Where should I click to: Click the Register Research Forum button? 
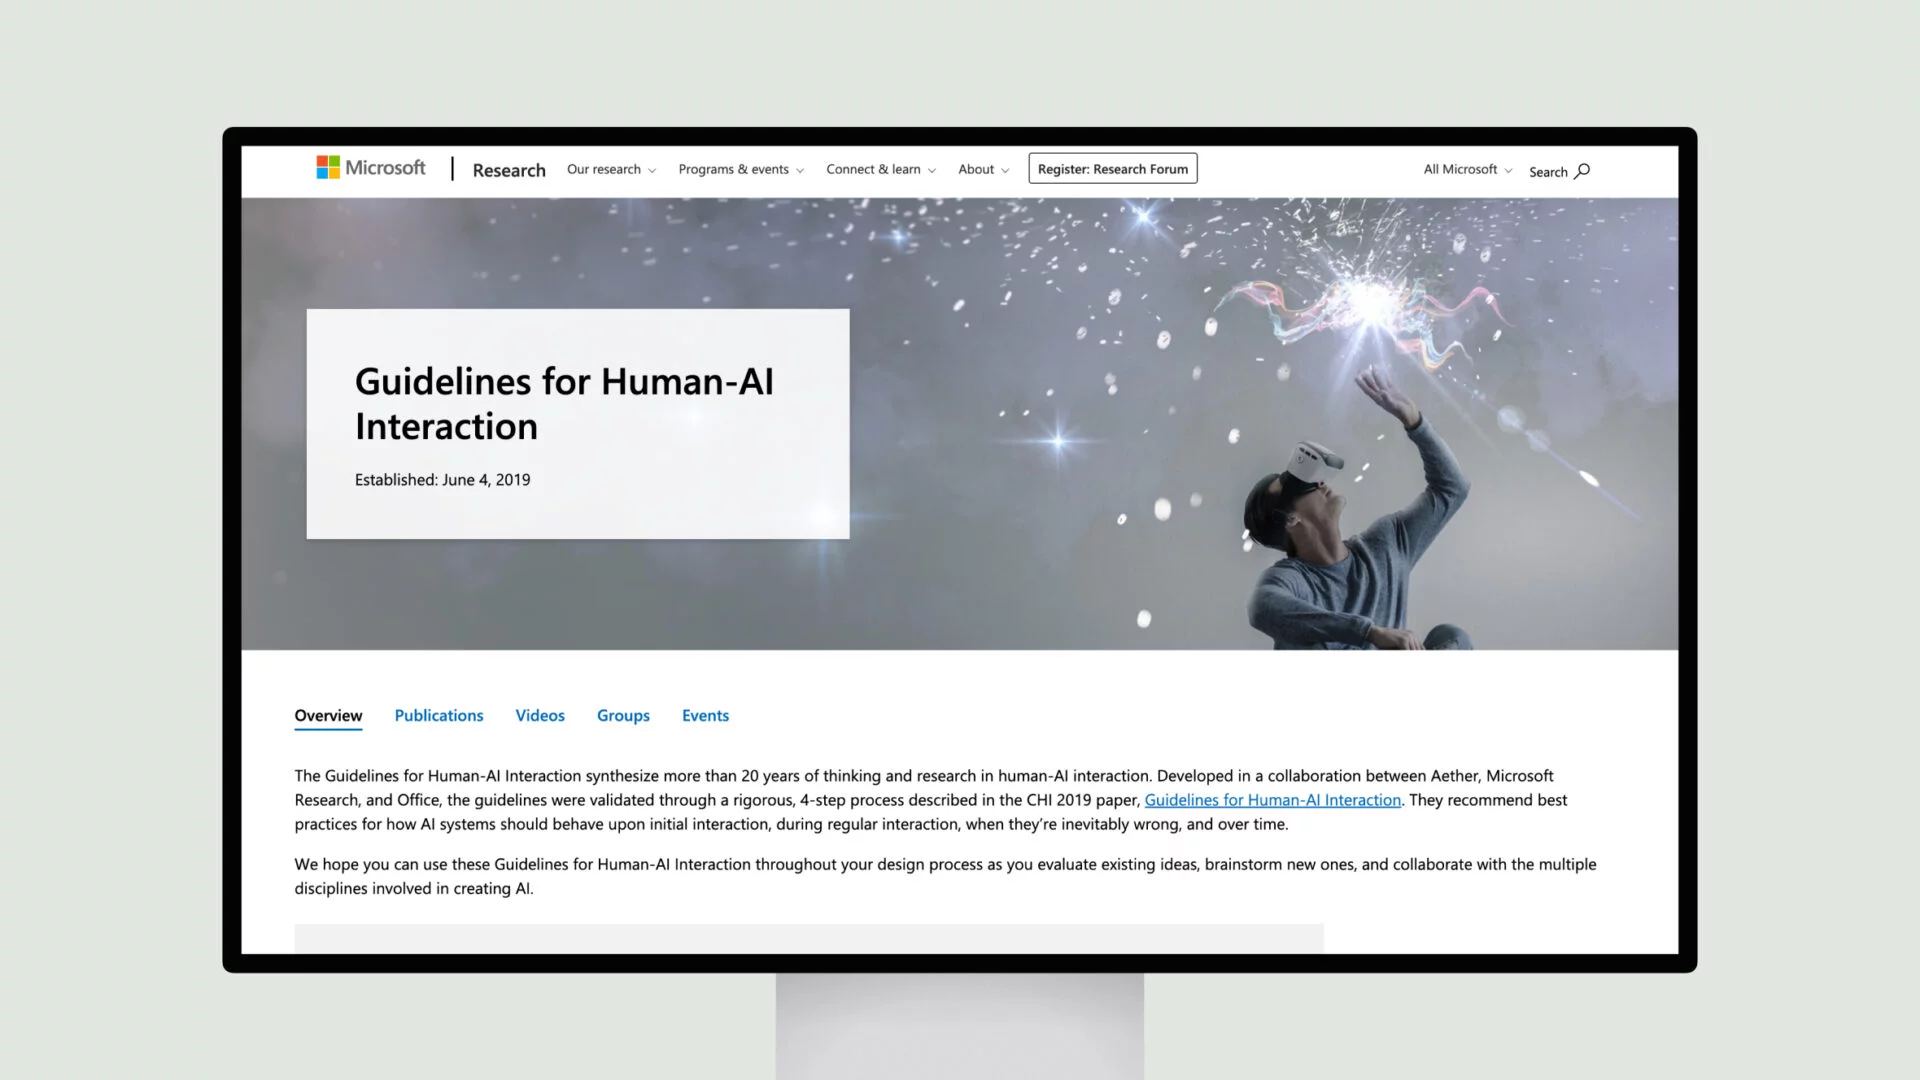(1112, 169)
